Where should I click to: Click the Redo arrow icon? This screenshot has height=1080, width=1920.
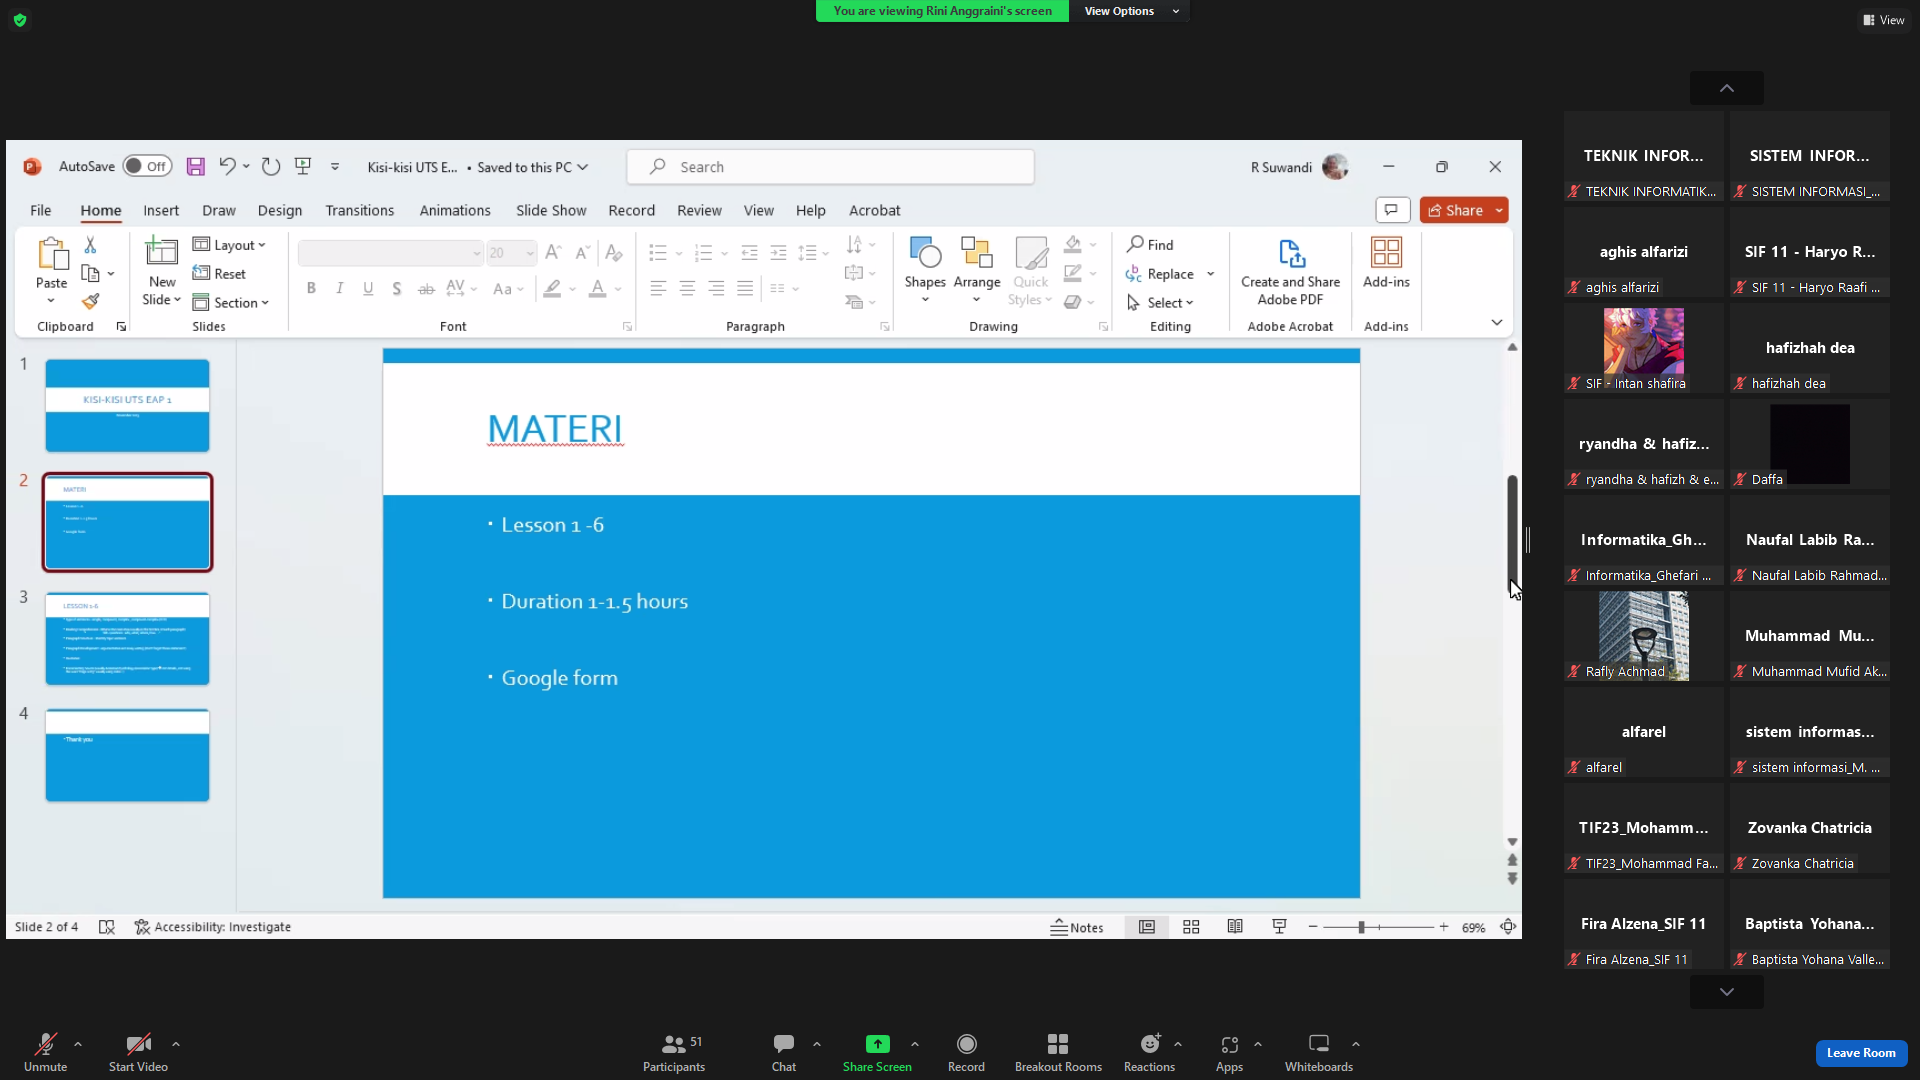click(271, 167)
